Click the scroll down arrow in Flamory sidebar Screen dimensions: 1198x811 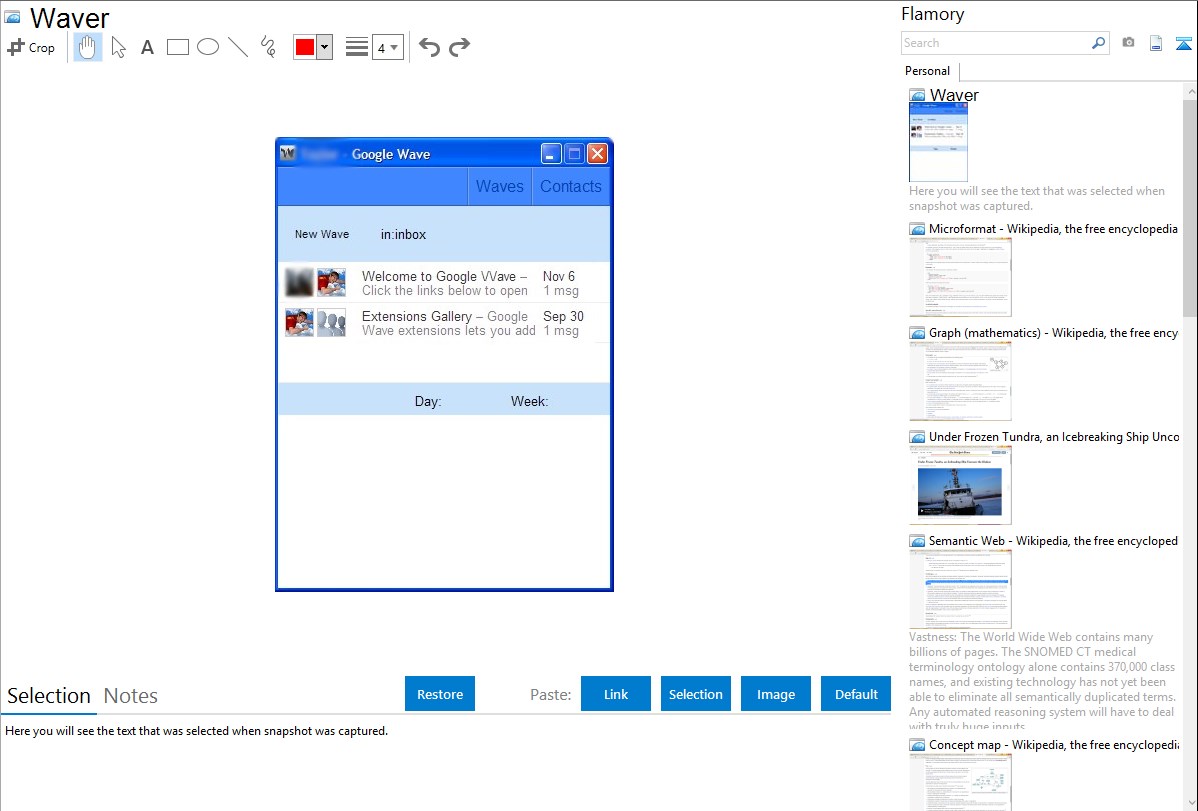[x=1190, y=803]
